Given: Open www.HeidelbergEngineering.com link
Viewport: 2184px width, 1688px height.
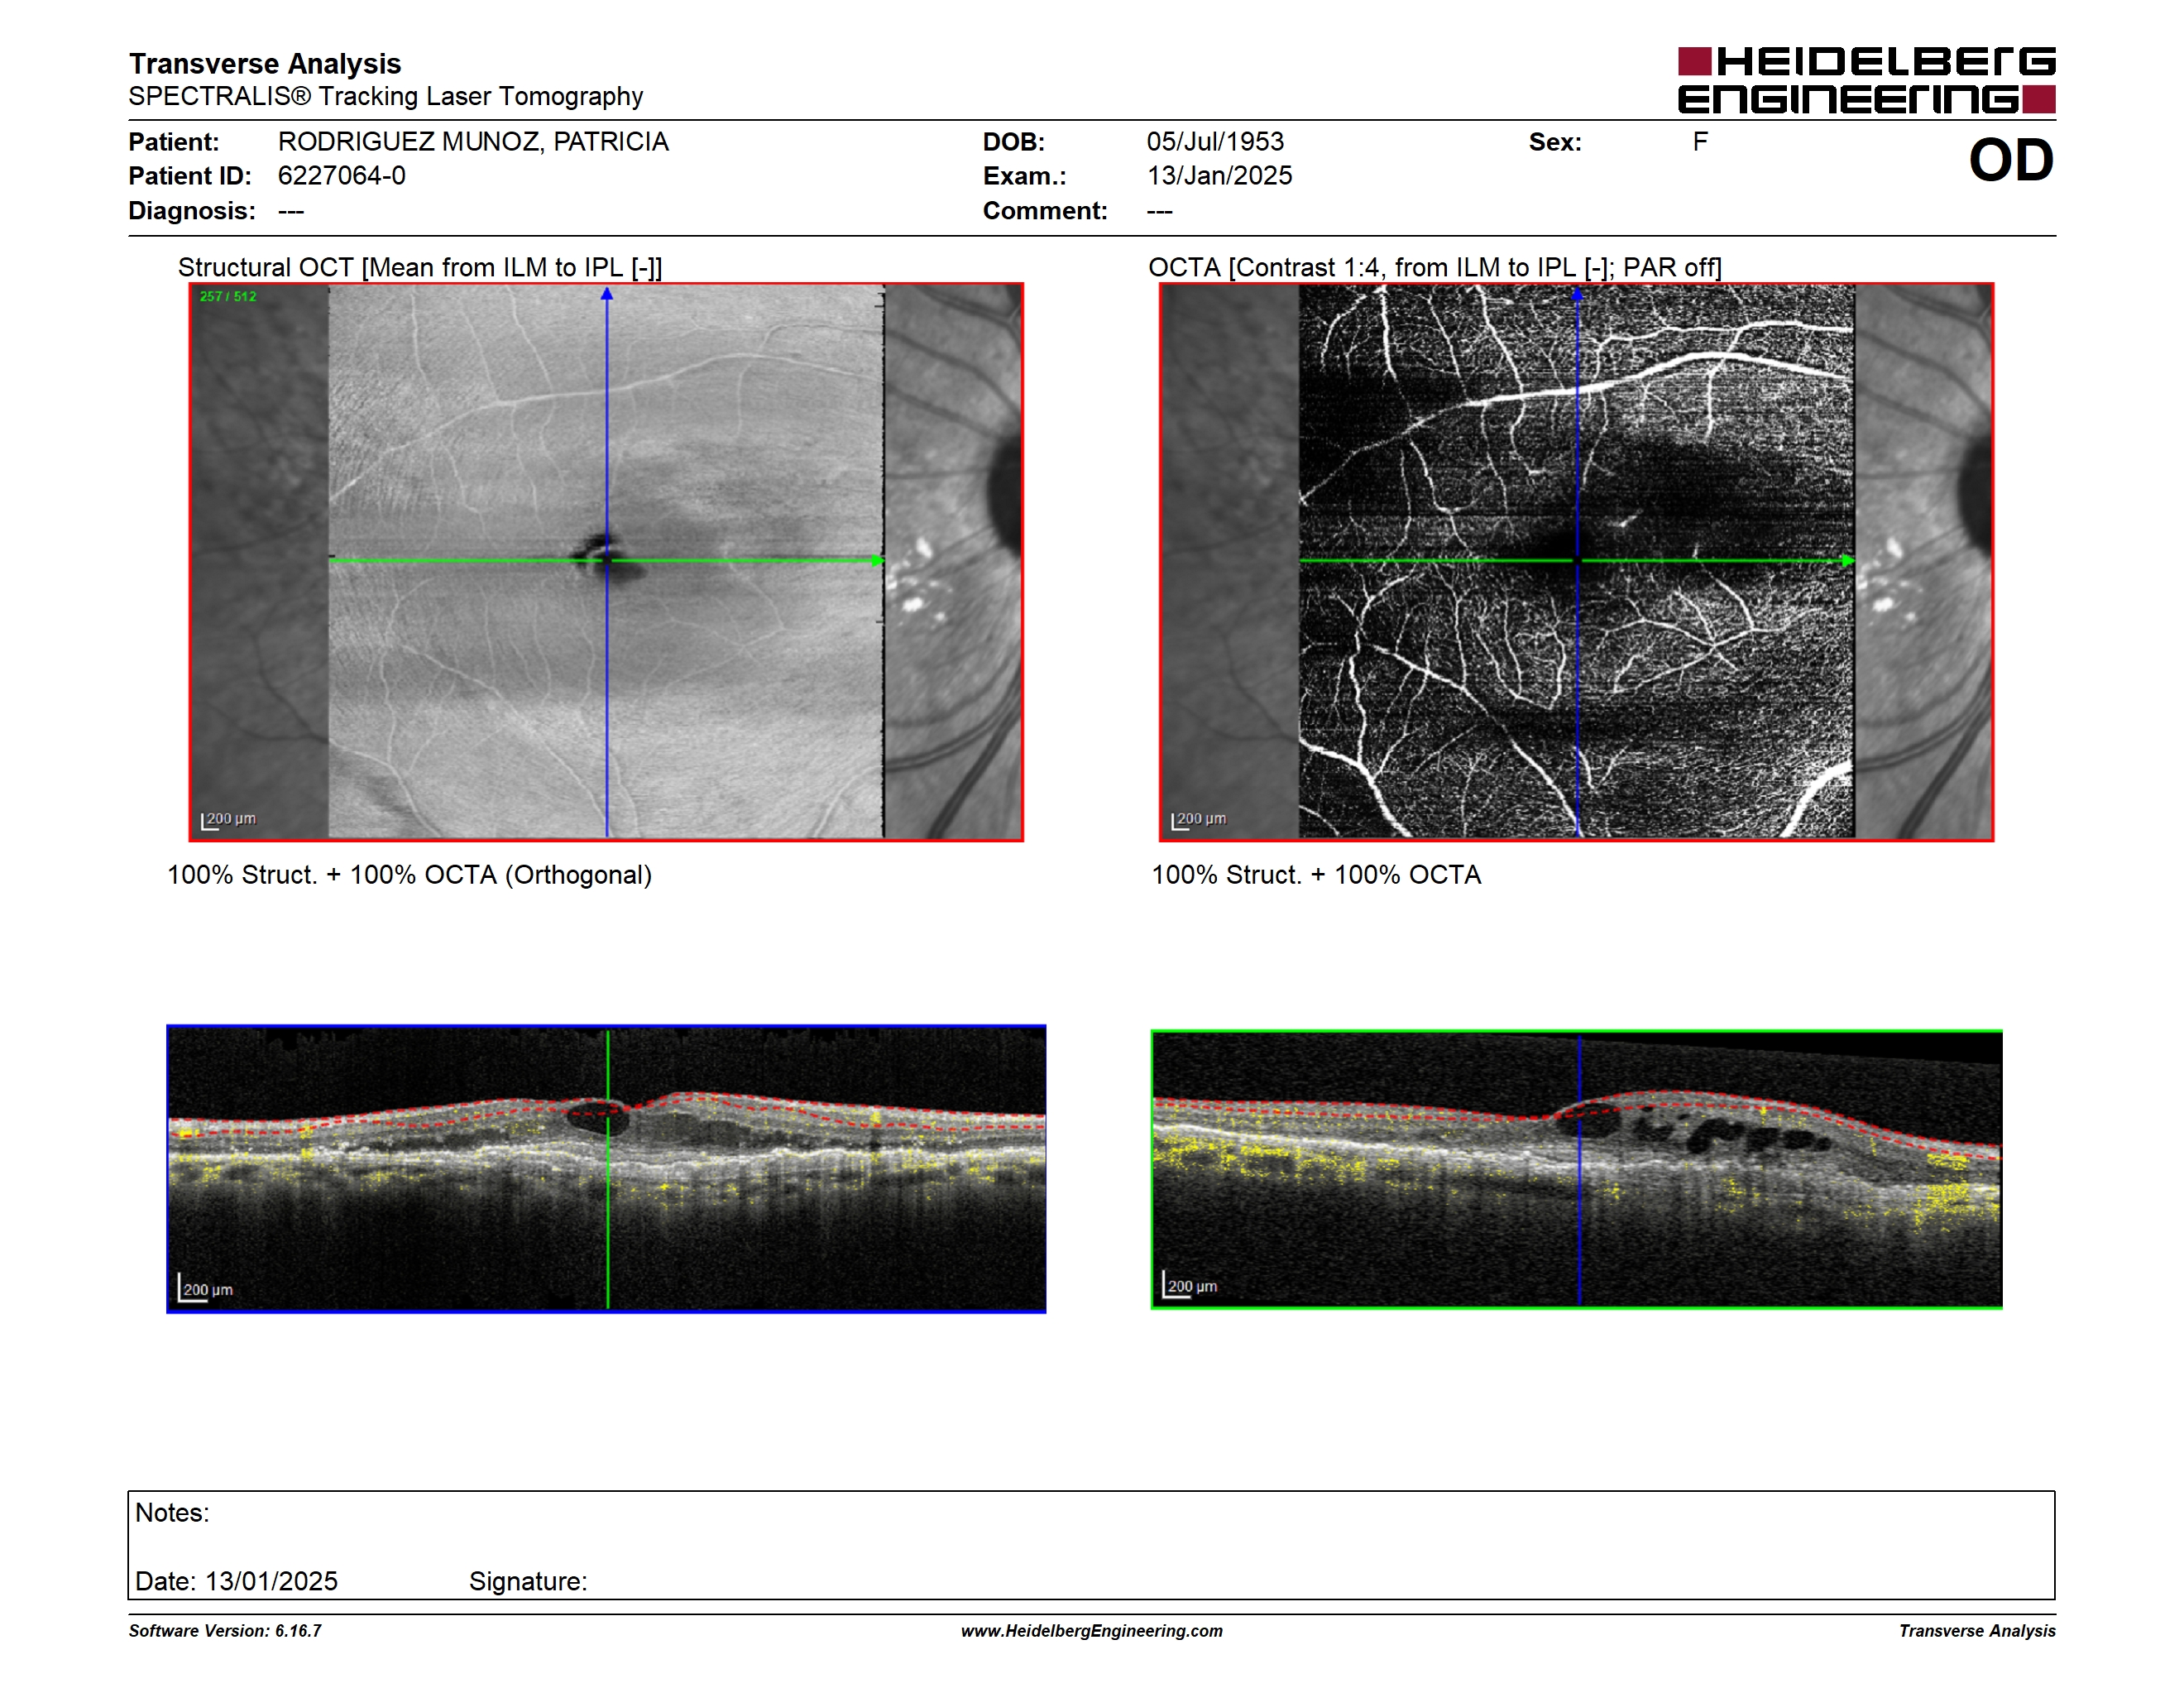Looking at the screenshot, I should pyautogui.click(x=1092, y=1631).
